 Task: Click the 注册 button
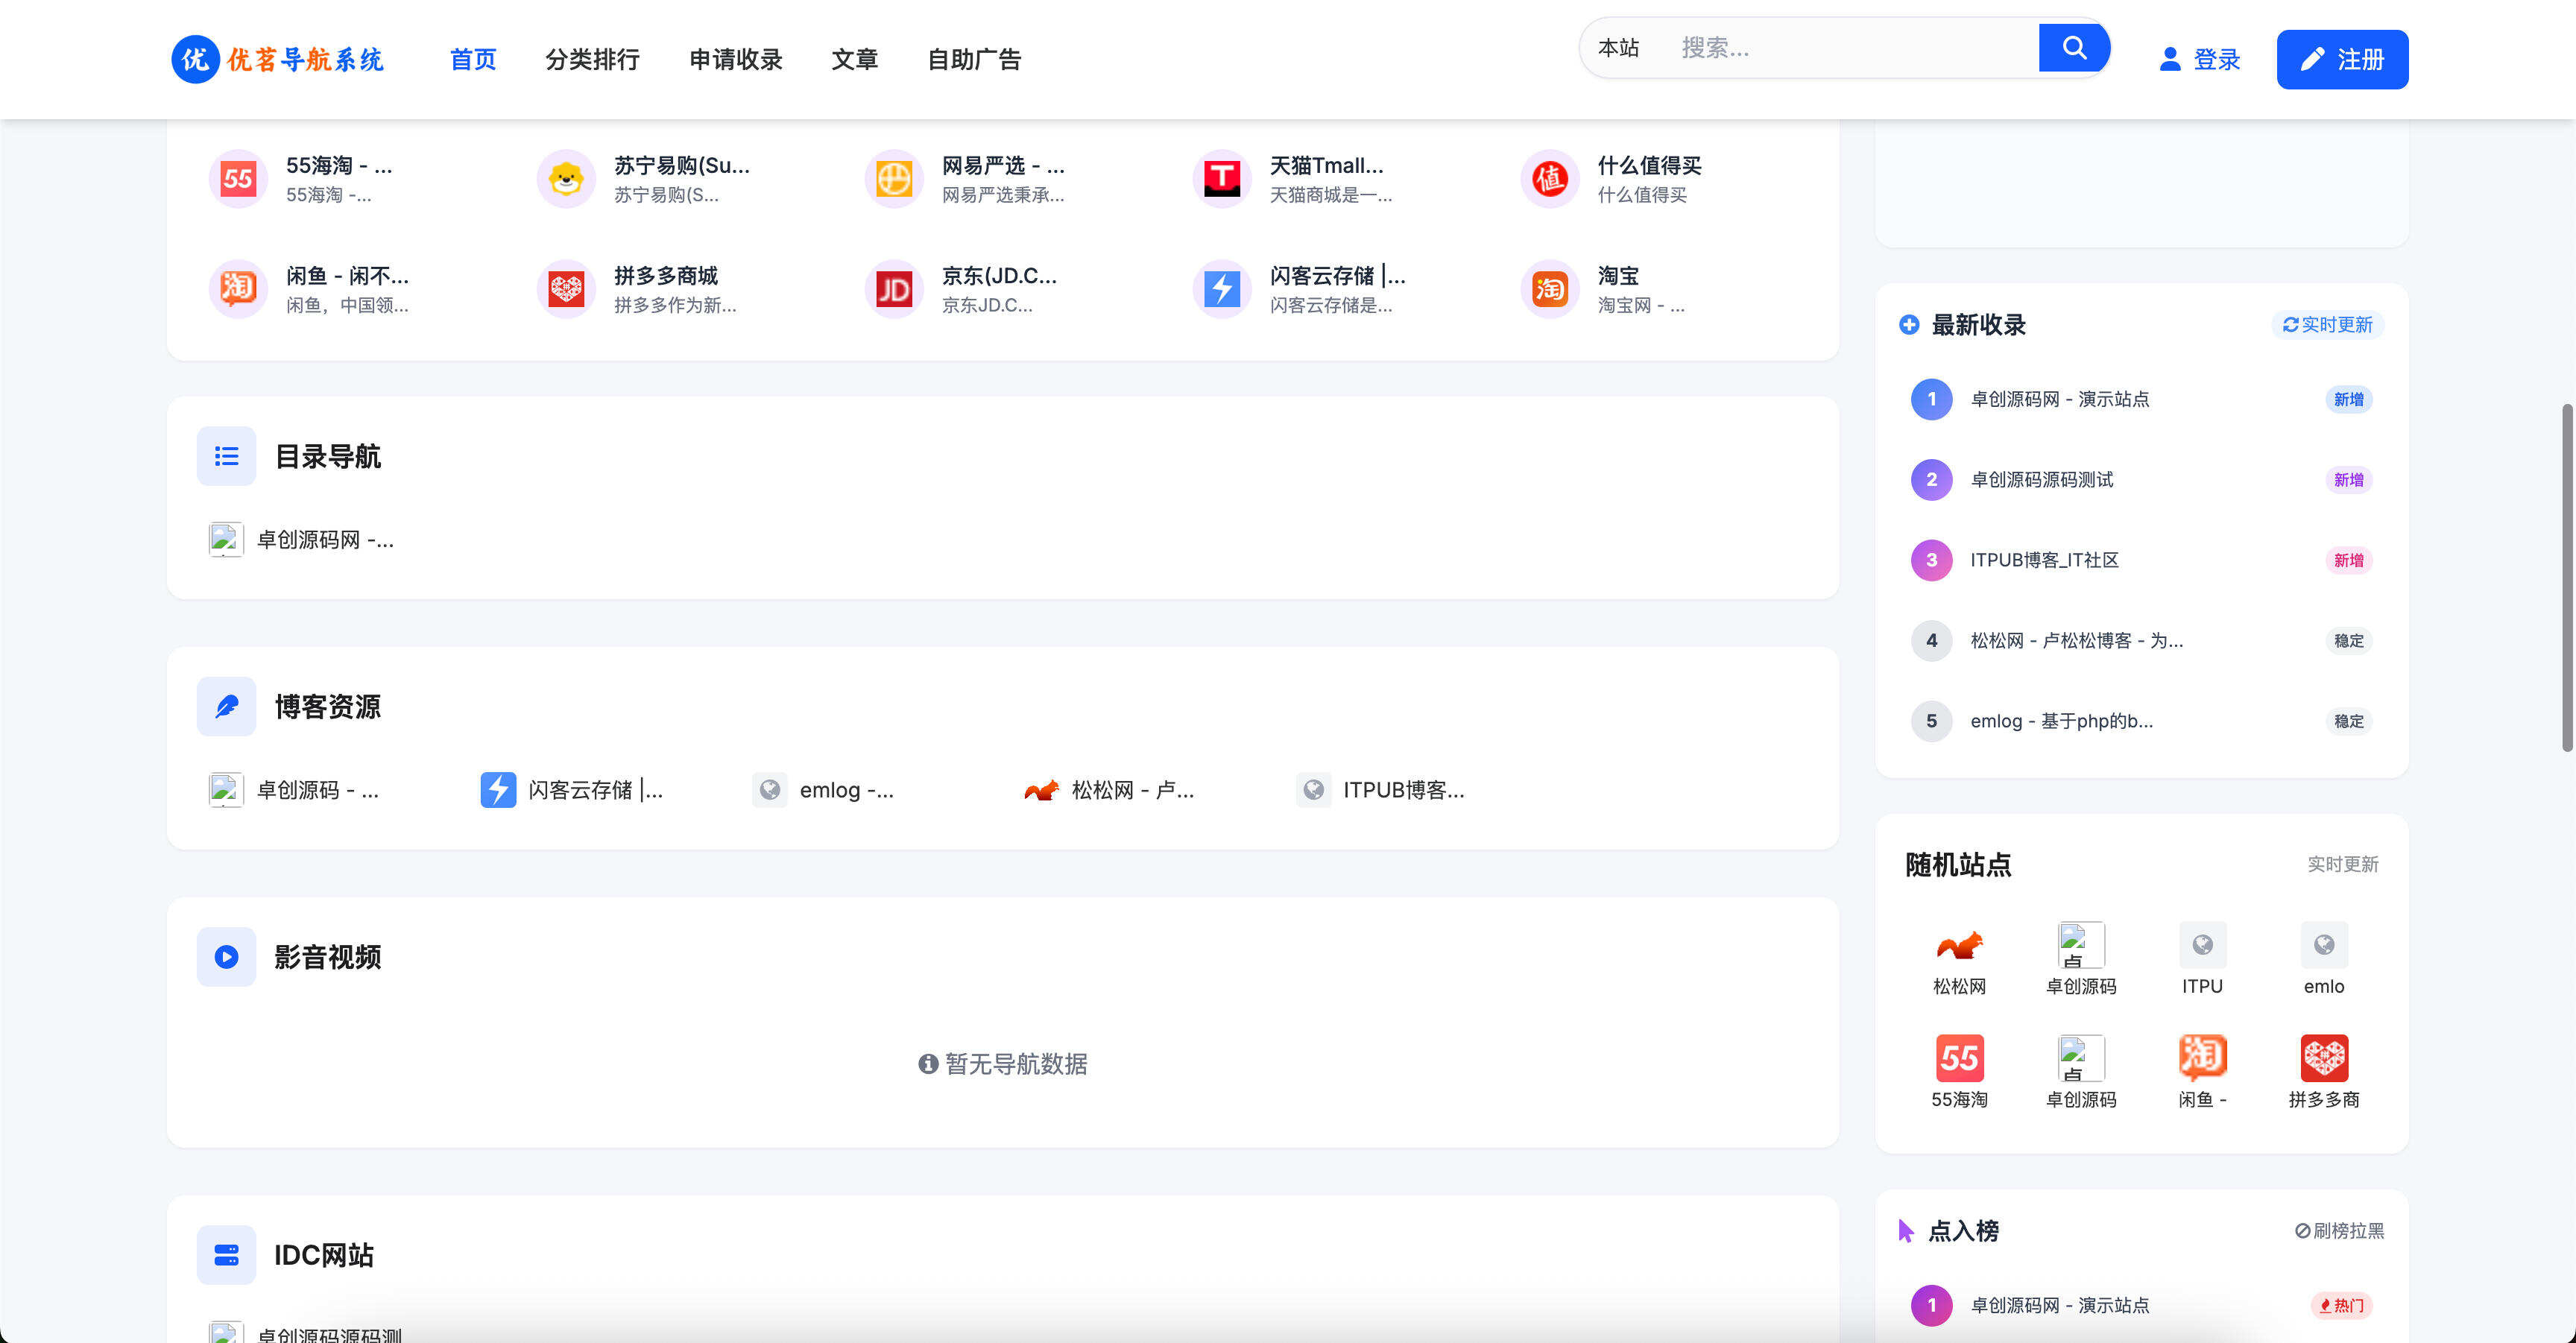click(x=2342, y=60)
